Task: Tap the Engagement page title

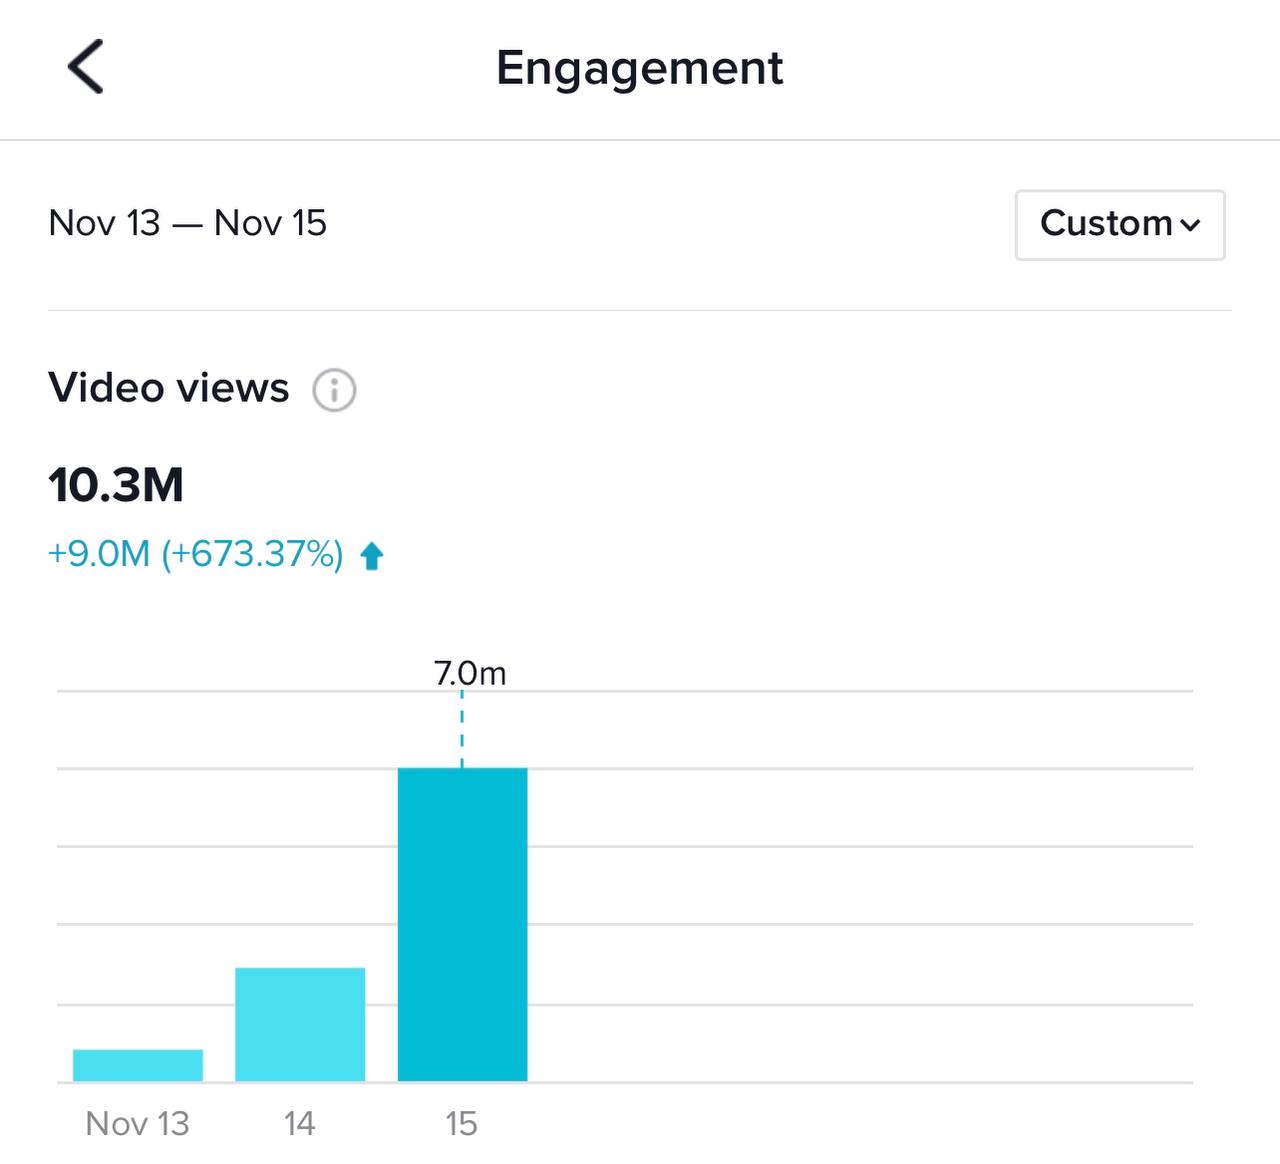Action: click(640, 68)
